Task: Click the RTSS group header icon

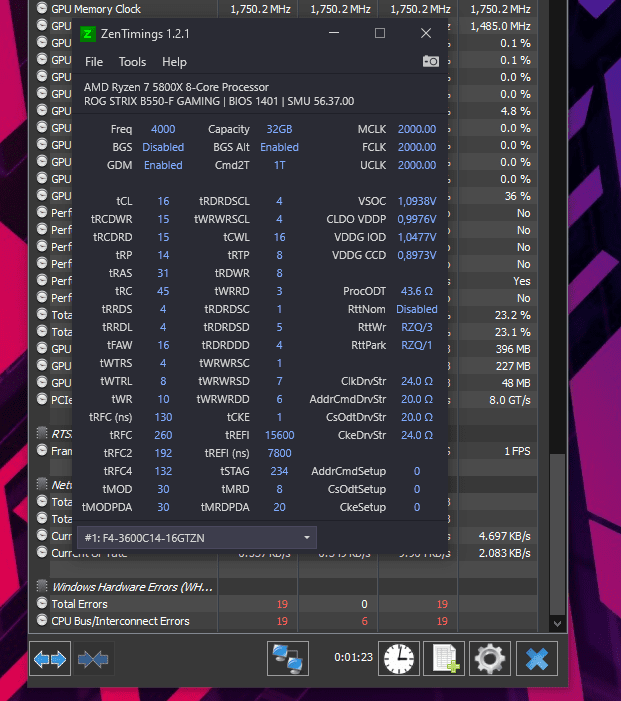Action: (x=42, y=433)
